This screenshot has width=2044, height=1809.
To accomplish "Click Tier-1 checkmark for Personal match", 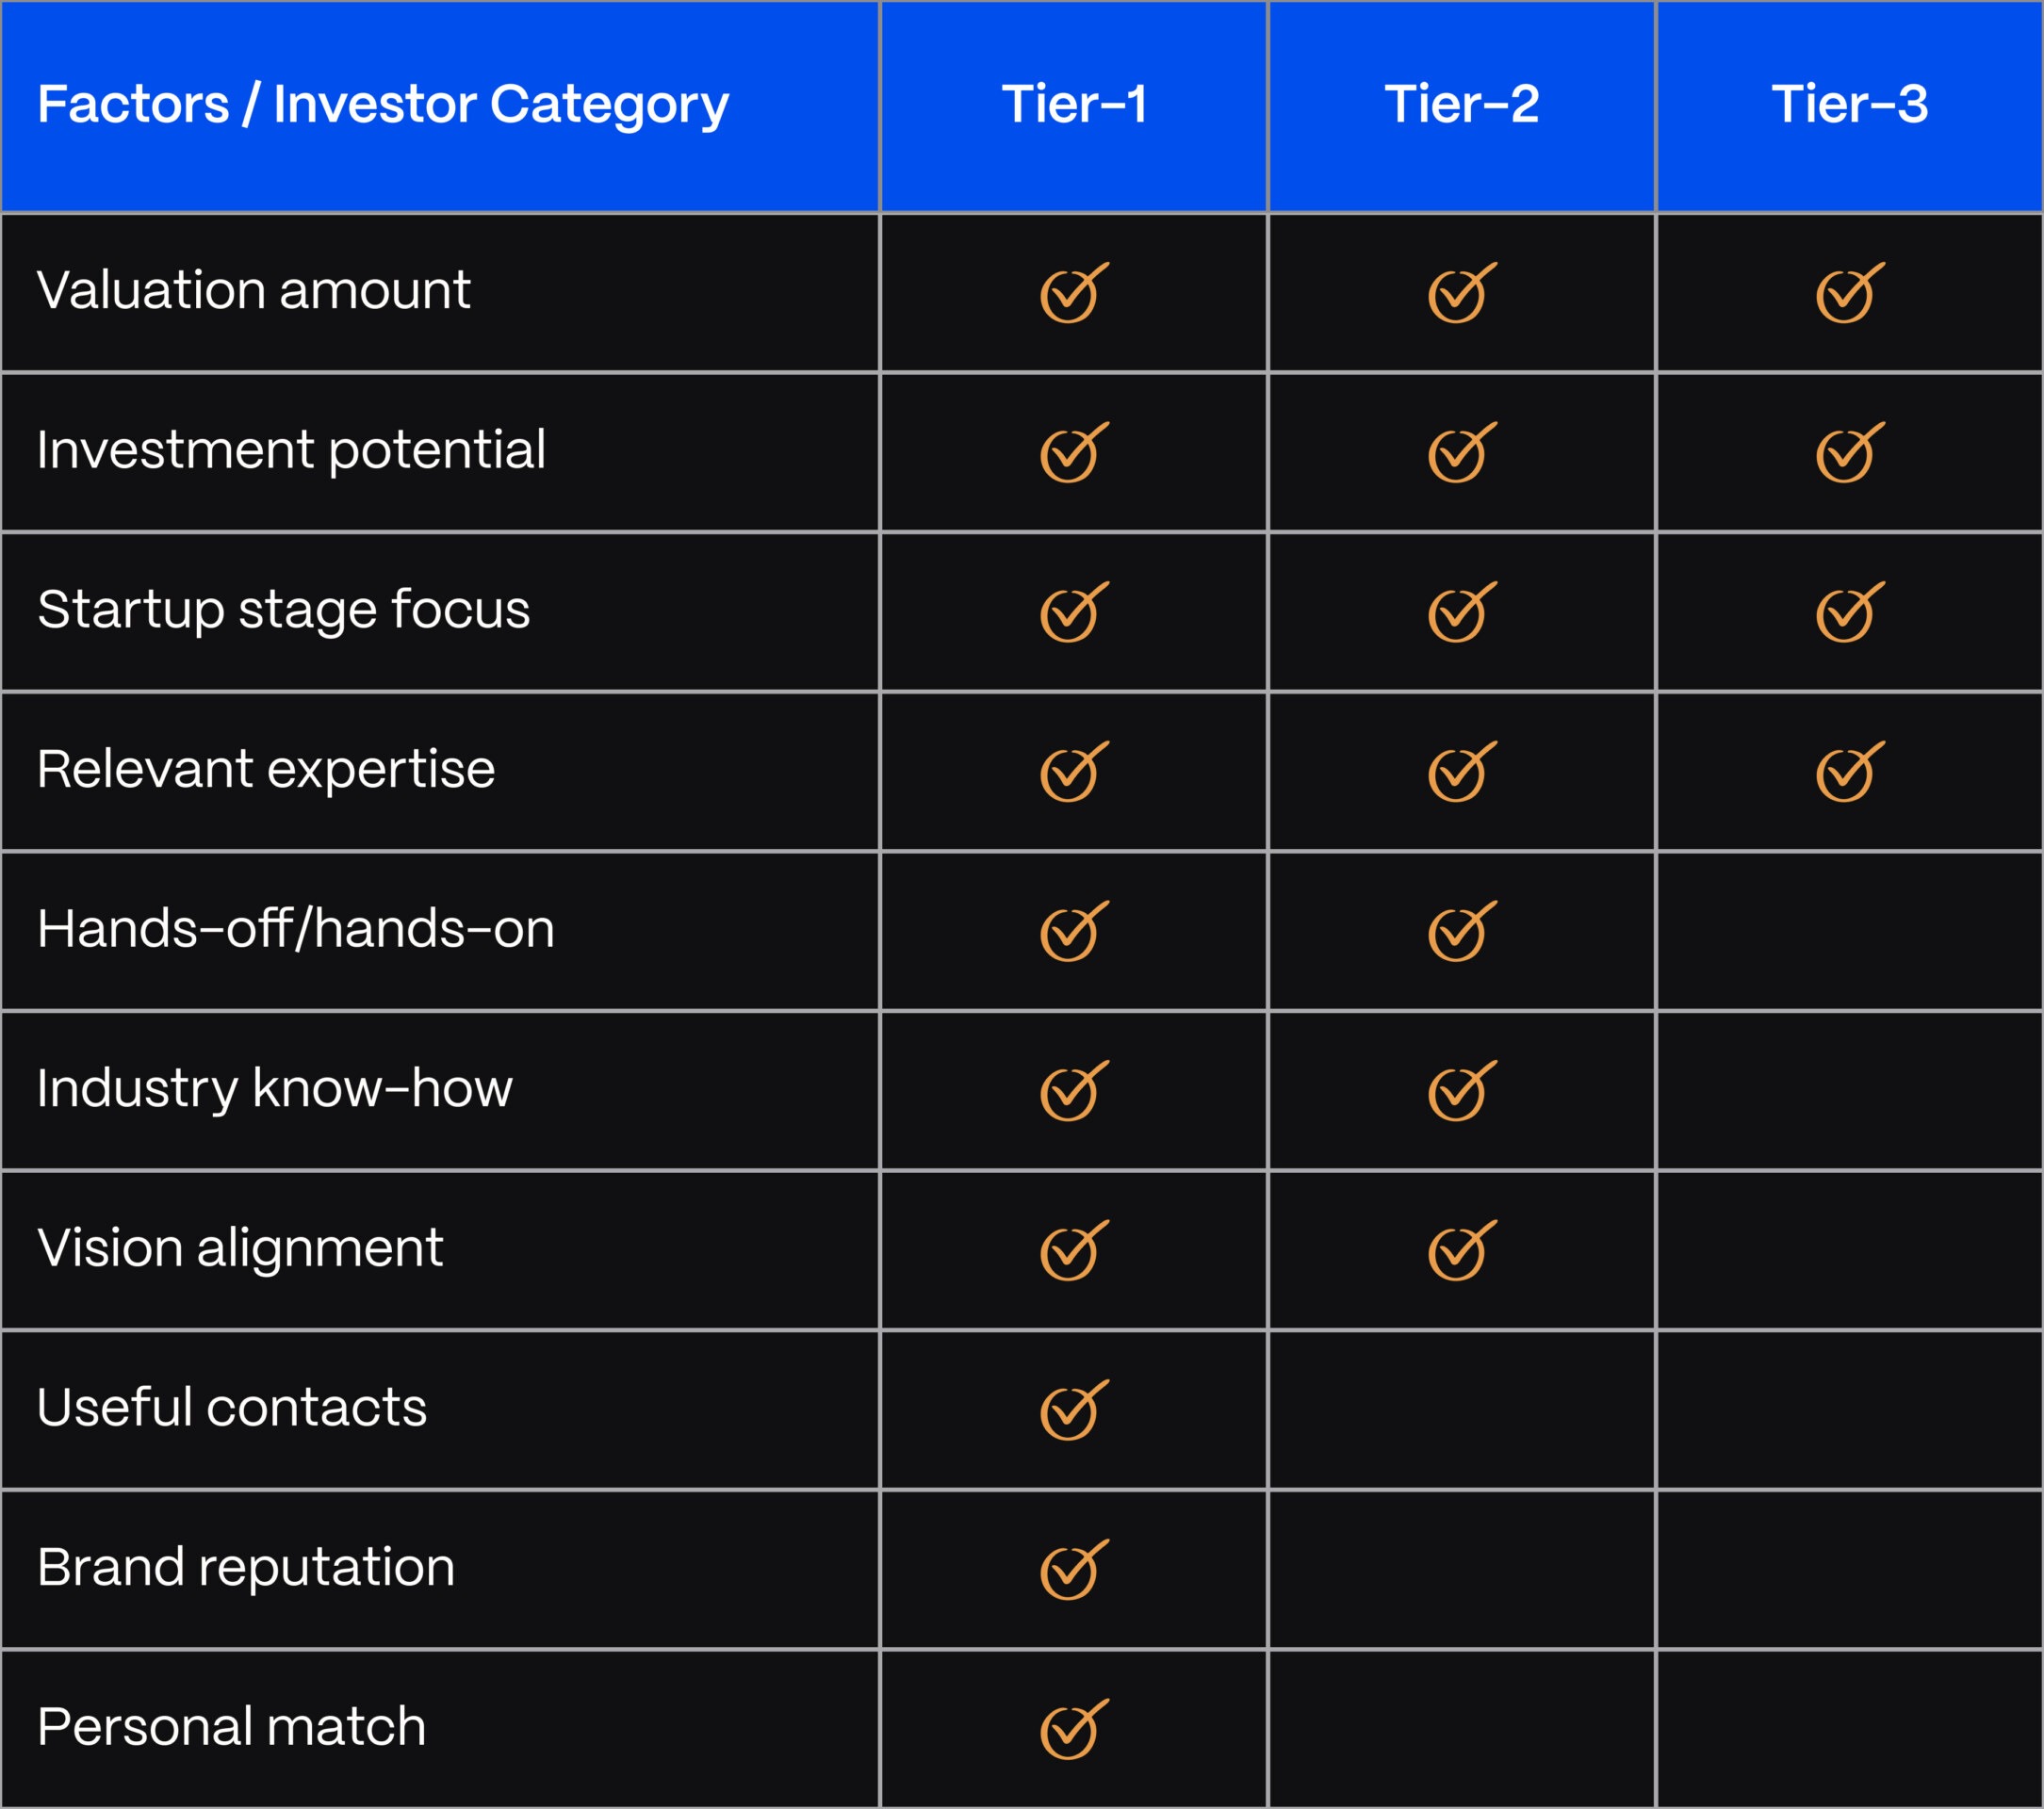I will (x=1074, y=1729).
